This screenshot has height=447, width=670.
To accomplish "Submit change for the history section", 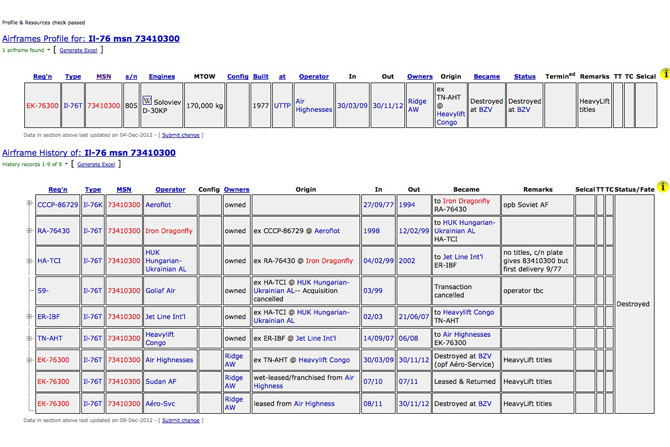I will click(x=181, y=421).
